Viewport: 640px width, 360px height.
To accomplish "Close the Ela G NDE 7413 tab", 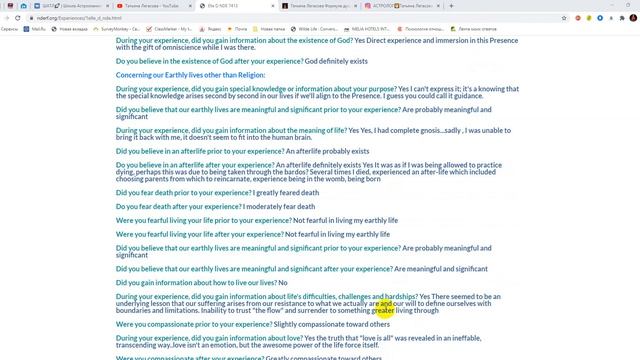I will [x=273, y=6].
